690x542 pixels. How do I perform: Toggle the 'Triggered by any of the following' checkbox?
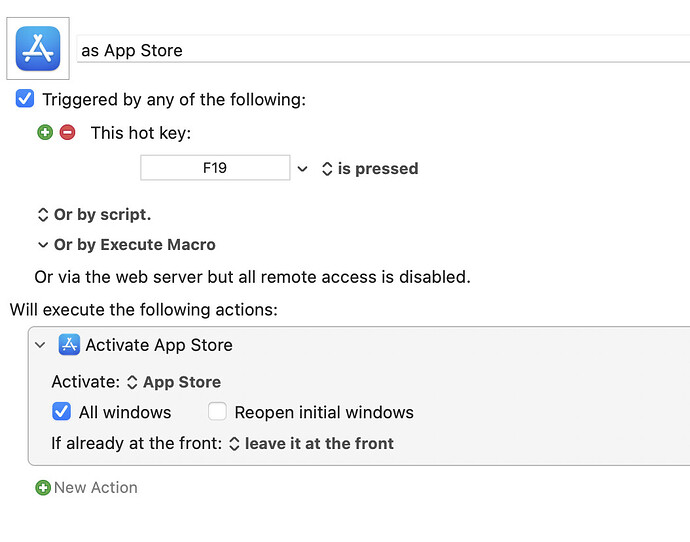pyautogui.click(x=25, y=99)
